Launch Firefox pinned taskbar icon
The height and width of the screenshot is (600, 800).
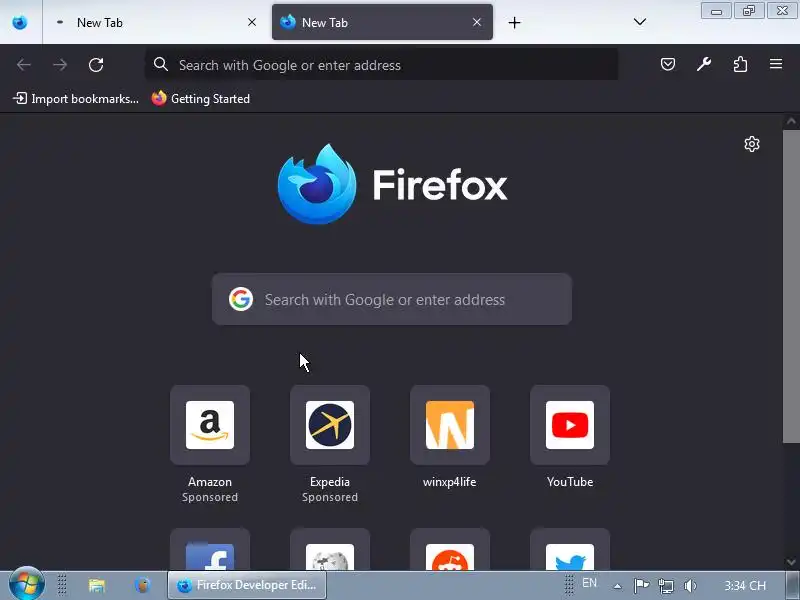[x=142, y=585]
